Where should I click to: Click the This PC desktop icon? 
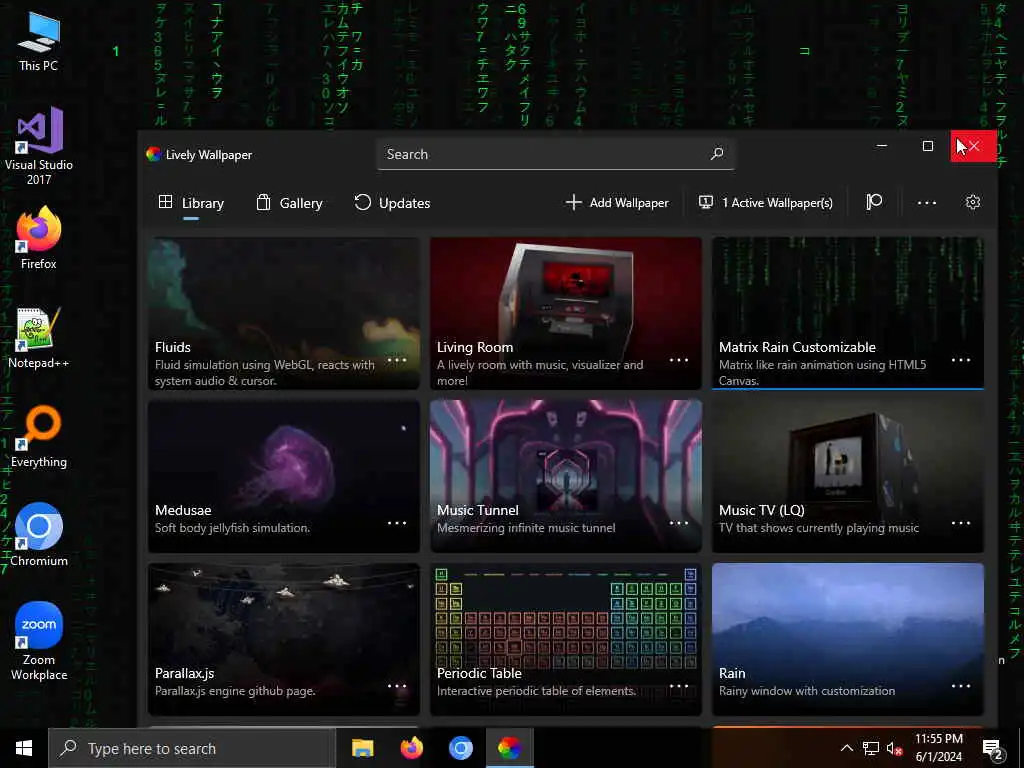pos(39,42)
